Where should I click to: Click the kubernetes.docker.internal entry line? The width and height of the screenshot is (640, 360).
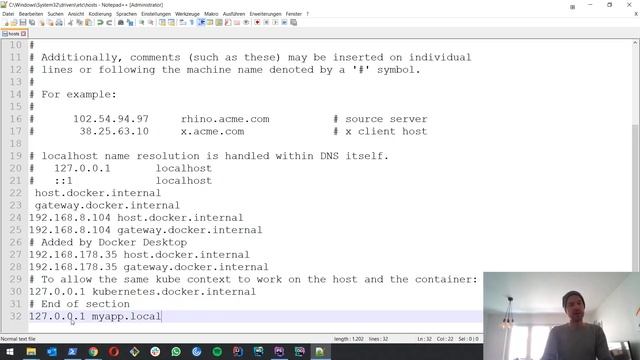142,292
